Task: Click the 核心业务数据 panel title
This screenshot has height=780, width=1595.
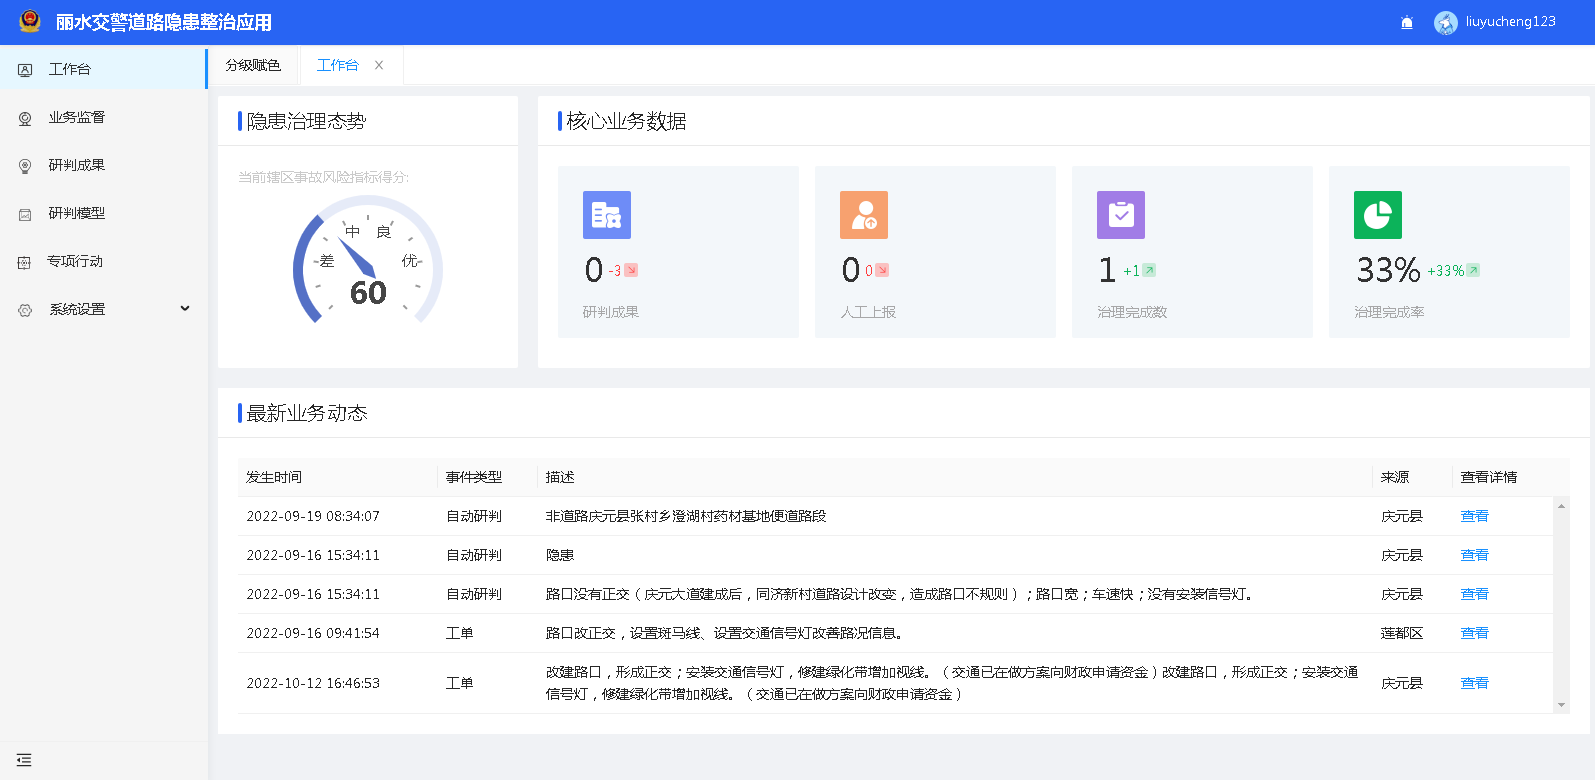Action: [x=626, y=121]
